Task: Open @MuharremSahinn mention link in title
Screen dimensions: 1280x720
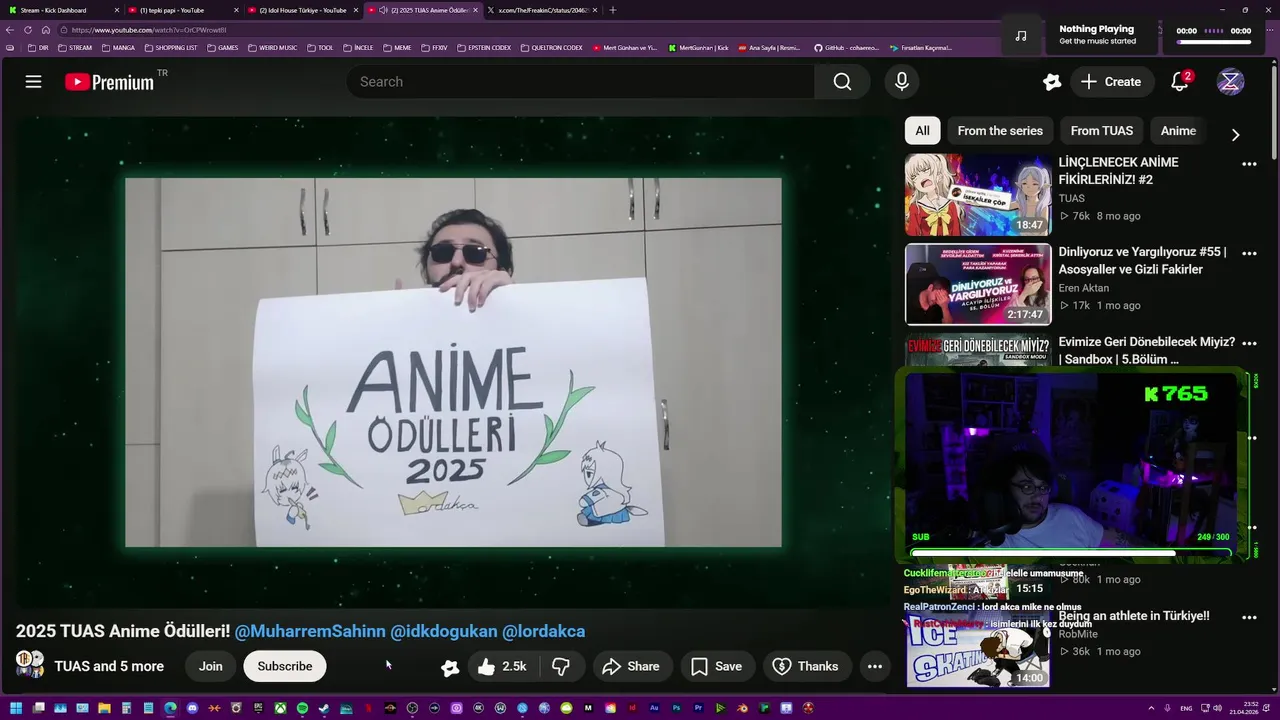Action: [310, 631]
